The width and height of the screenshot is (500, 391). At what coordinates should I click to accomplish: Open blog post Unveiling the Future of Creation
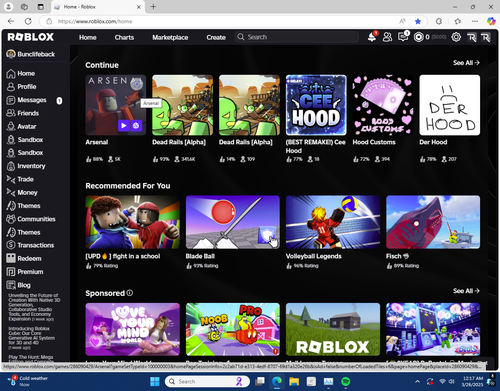point(33,307)
